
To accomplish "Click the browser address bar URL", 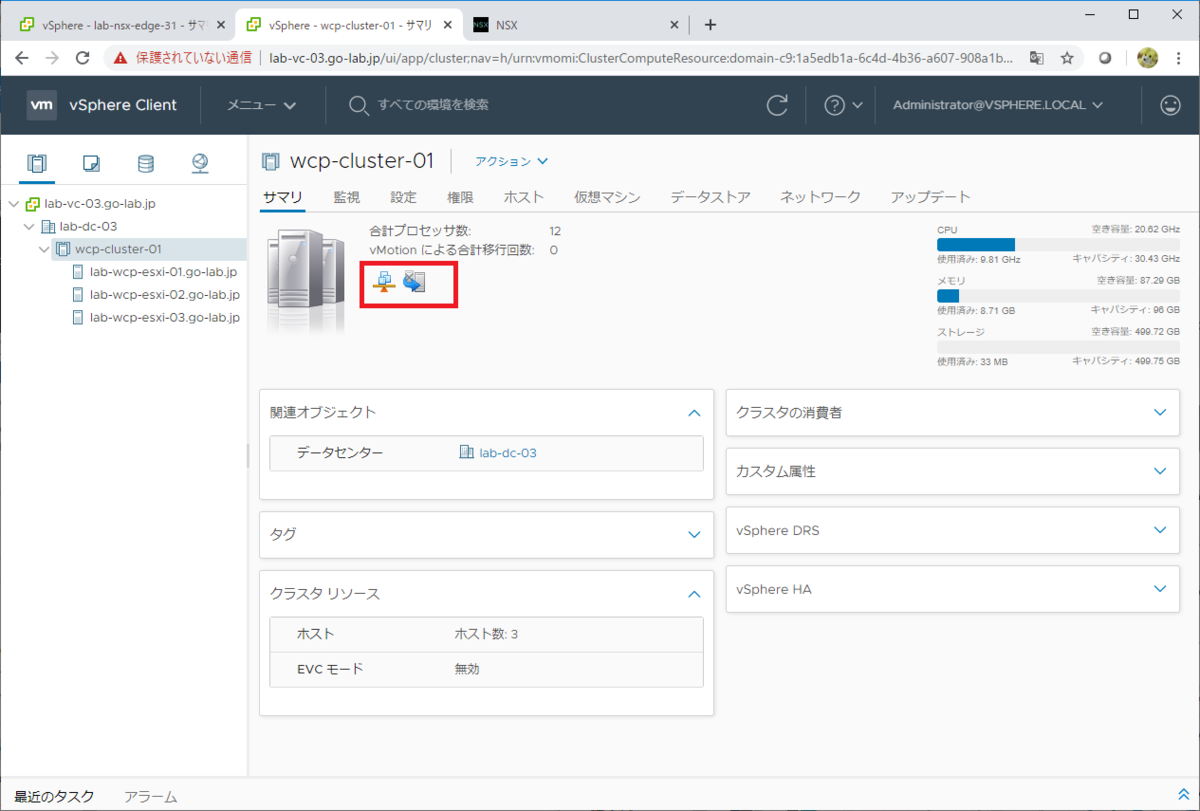I will pos(640,58).
